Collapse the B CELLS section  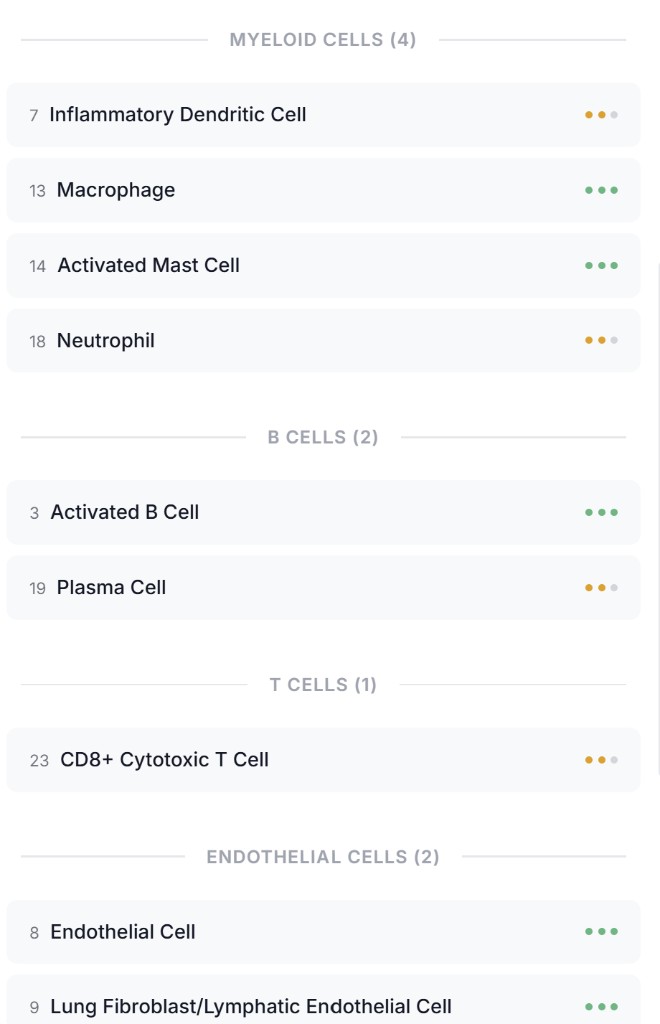322,436
